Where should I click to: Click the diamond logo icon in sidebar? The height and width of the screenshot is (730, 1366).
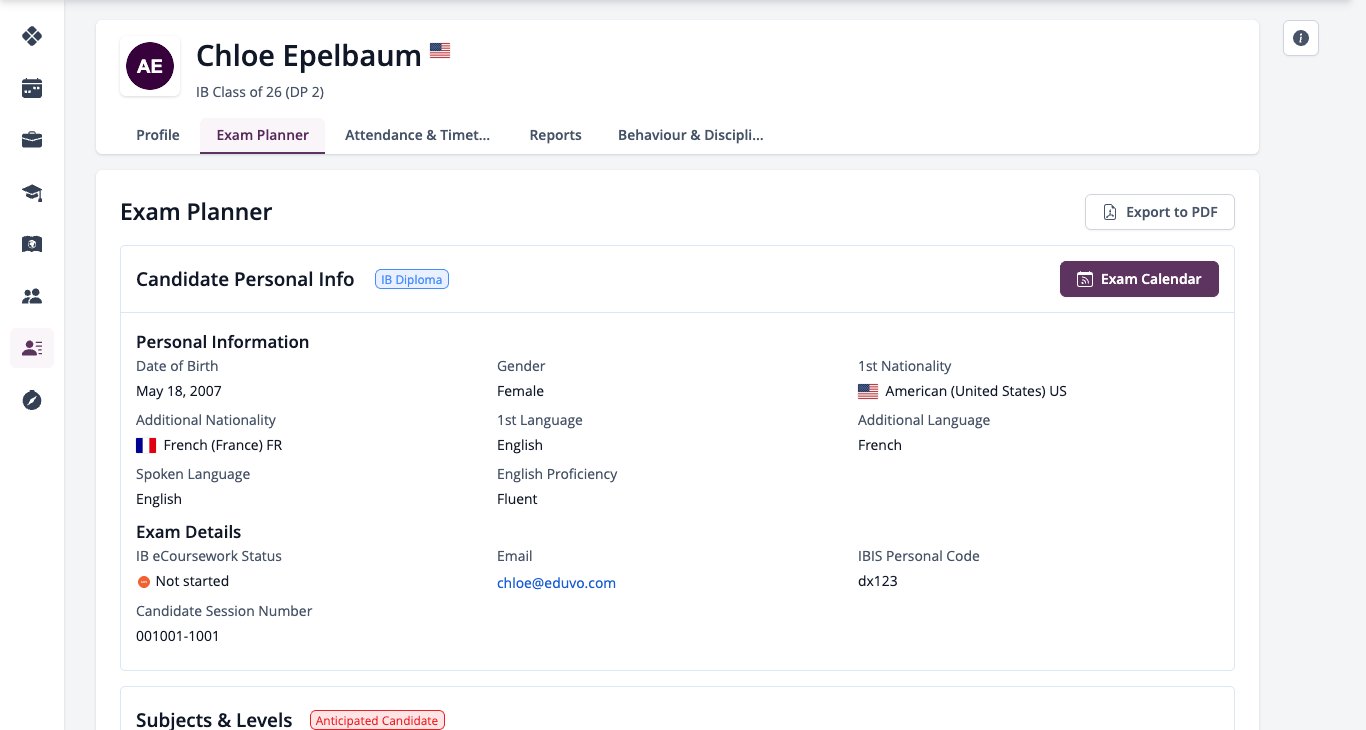tap(32, 36)
